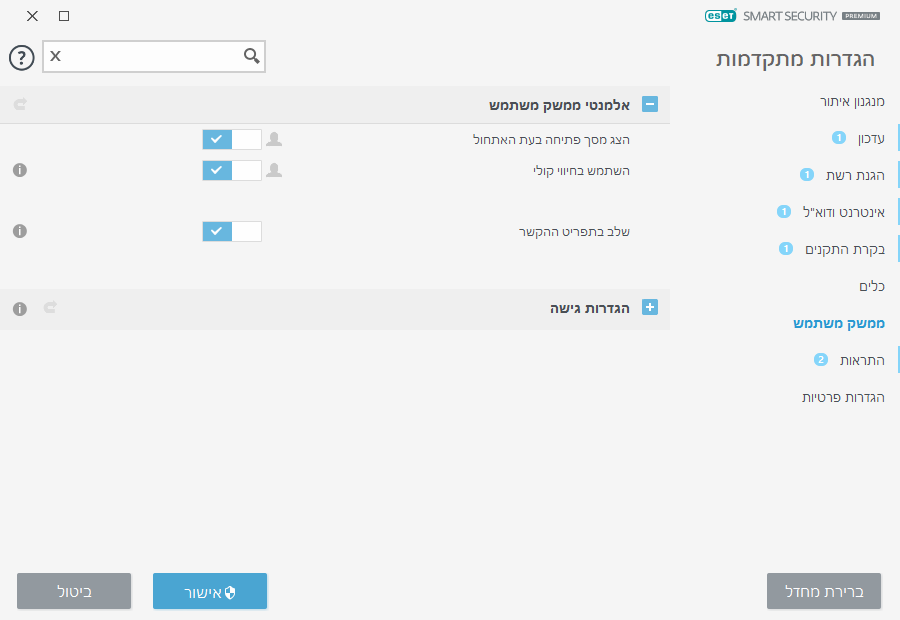This screenshot has width=900, height=620.
Task: Click user icon beside השתמש בחיווי קולי
Action: click(x=274, y=170)
